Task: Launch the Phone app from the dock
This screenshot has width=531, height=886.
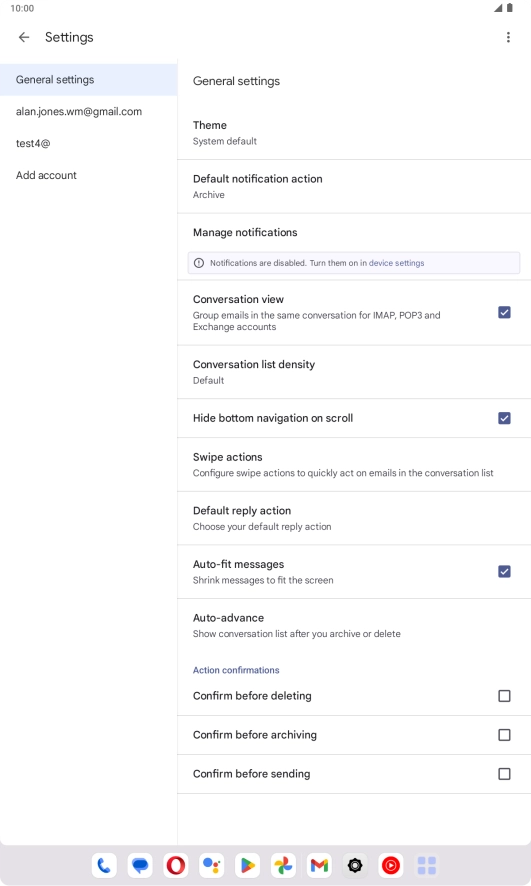Action: 104,865
